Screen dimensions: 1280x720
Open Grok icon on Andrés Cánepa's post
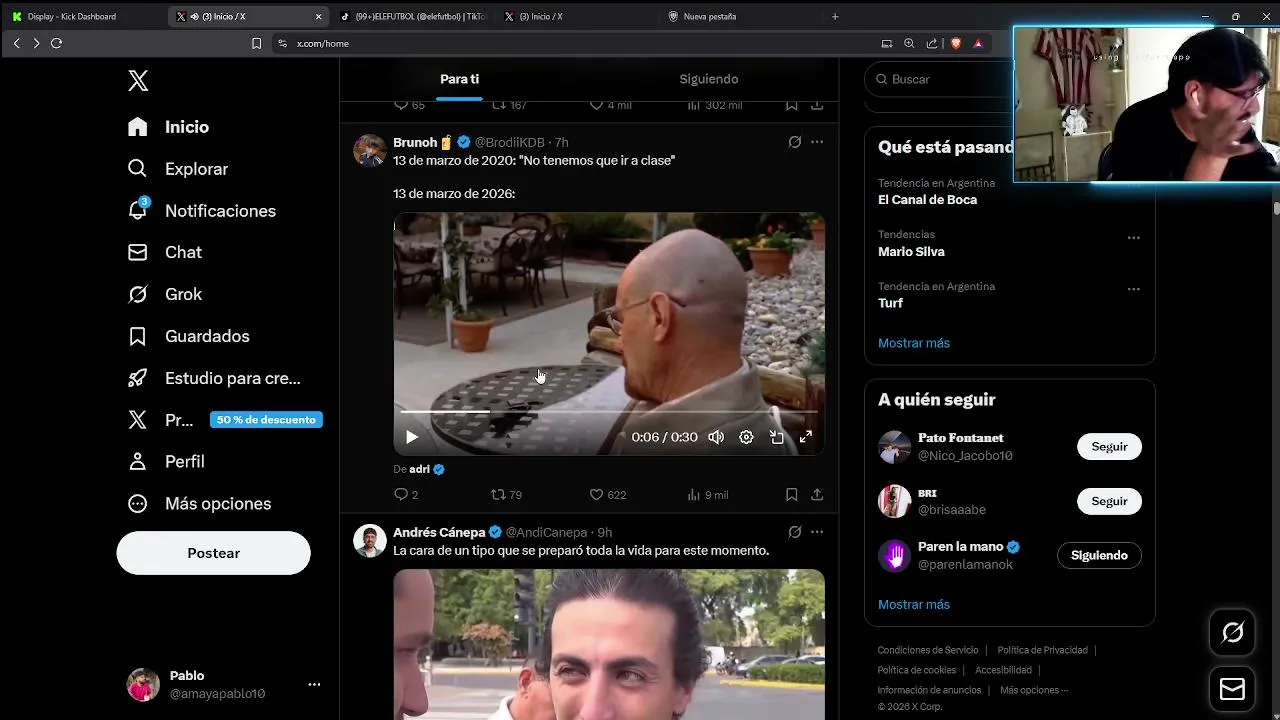point(795,532)
